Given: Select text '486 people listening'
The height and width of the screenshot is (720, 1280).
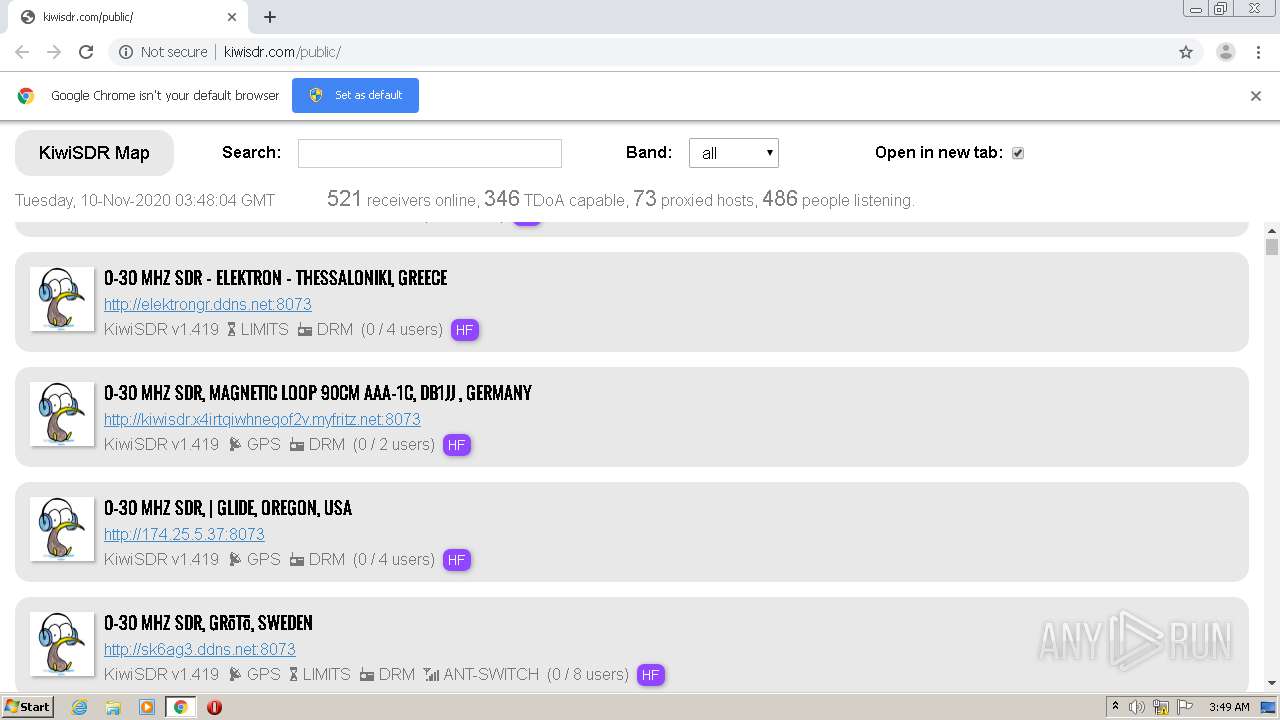Looking at the screenshot, I should (836, 199).
